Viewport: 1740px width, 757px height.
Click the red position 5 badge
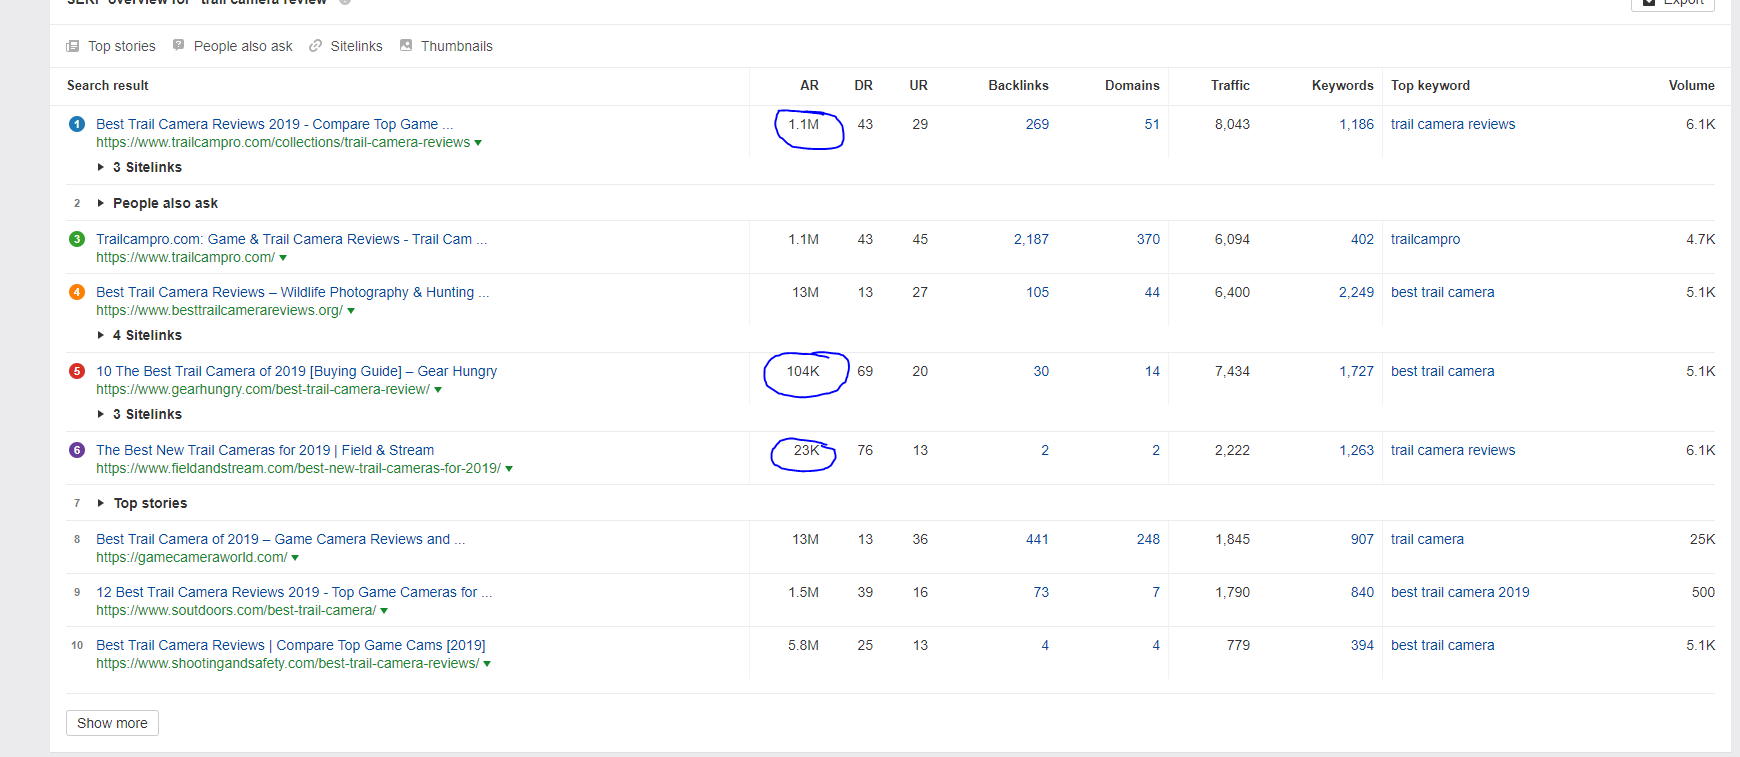[77, 371]
